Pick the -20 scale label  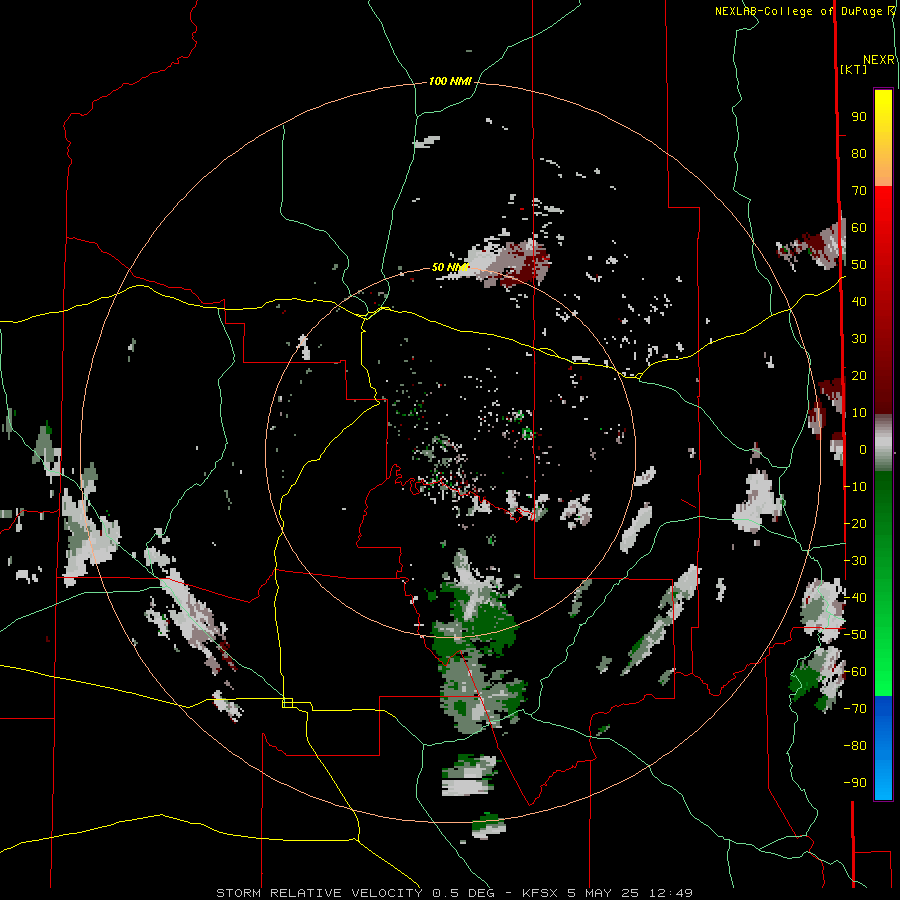pyautogui.click(x=856, y=523)
